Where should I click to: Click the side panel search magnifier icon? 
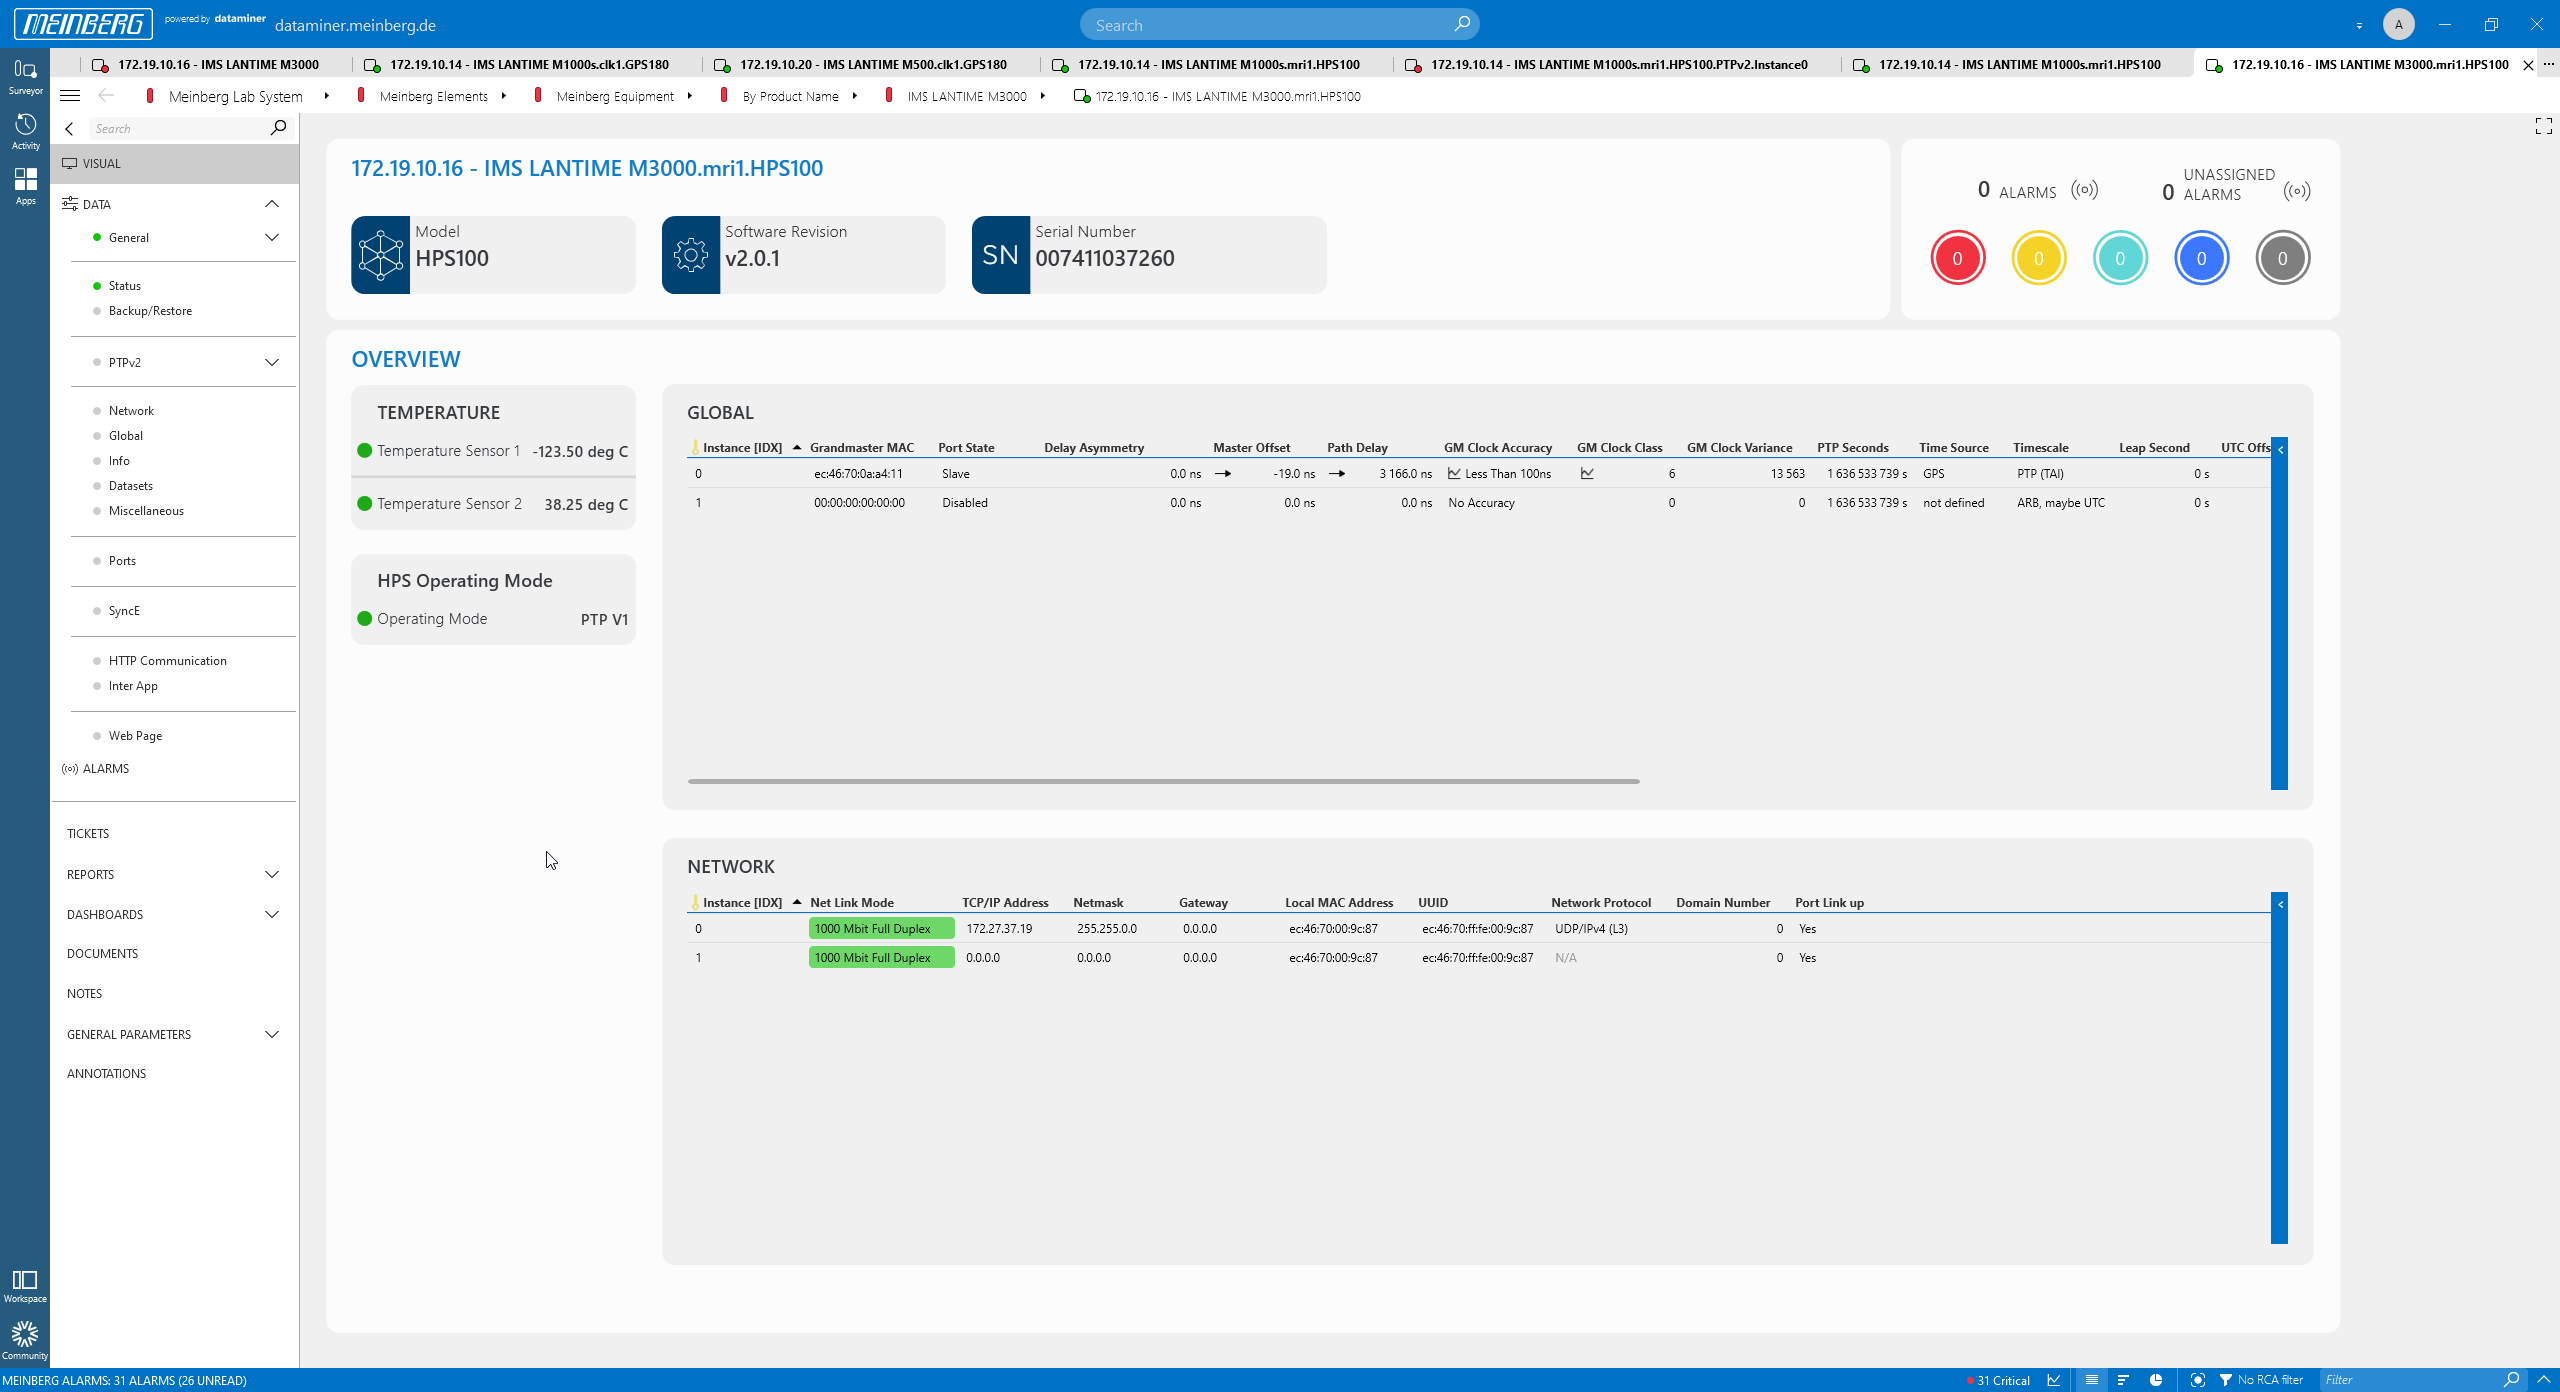[x=278, y=128]
